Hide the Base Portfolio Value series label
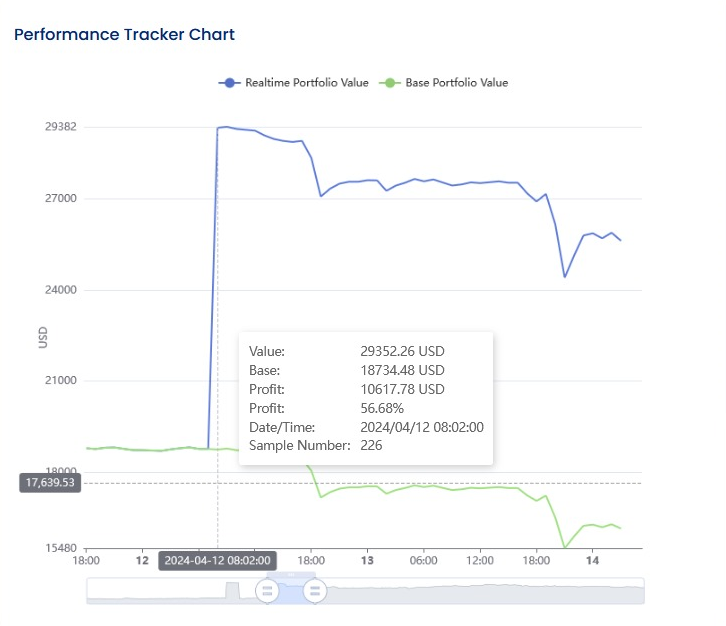This screenshot has height=626, width=726. coord(456,83)
